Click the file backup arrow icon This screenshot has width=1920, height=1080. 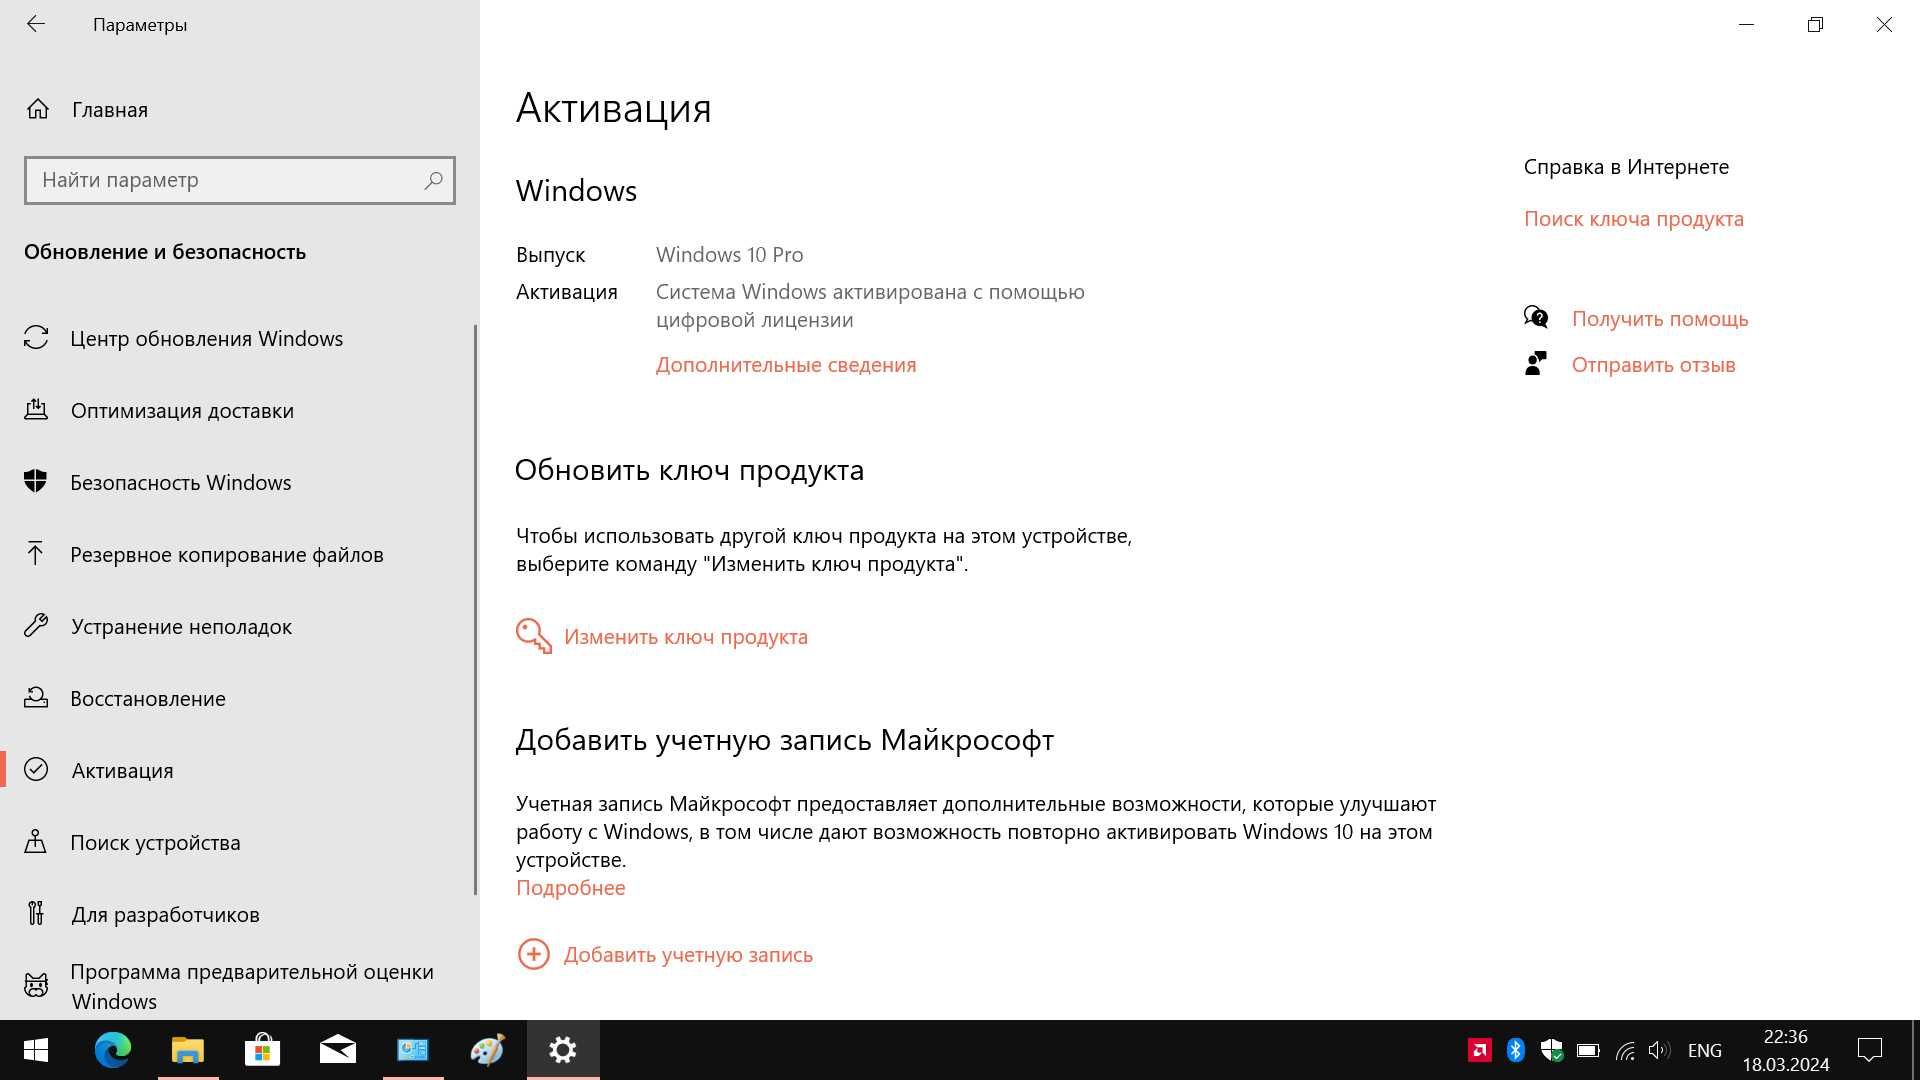(36, 554)
